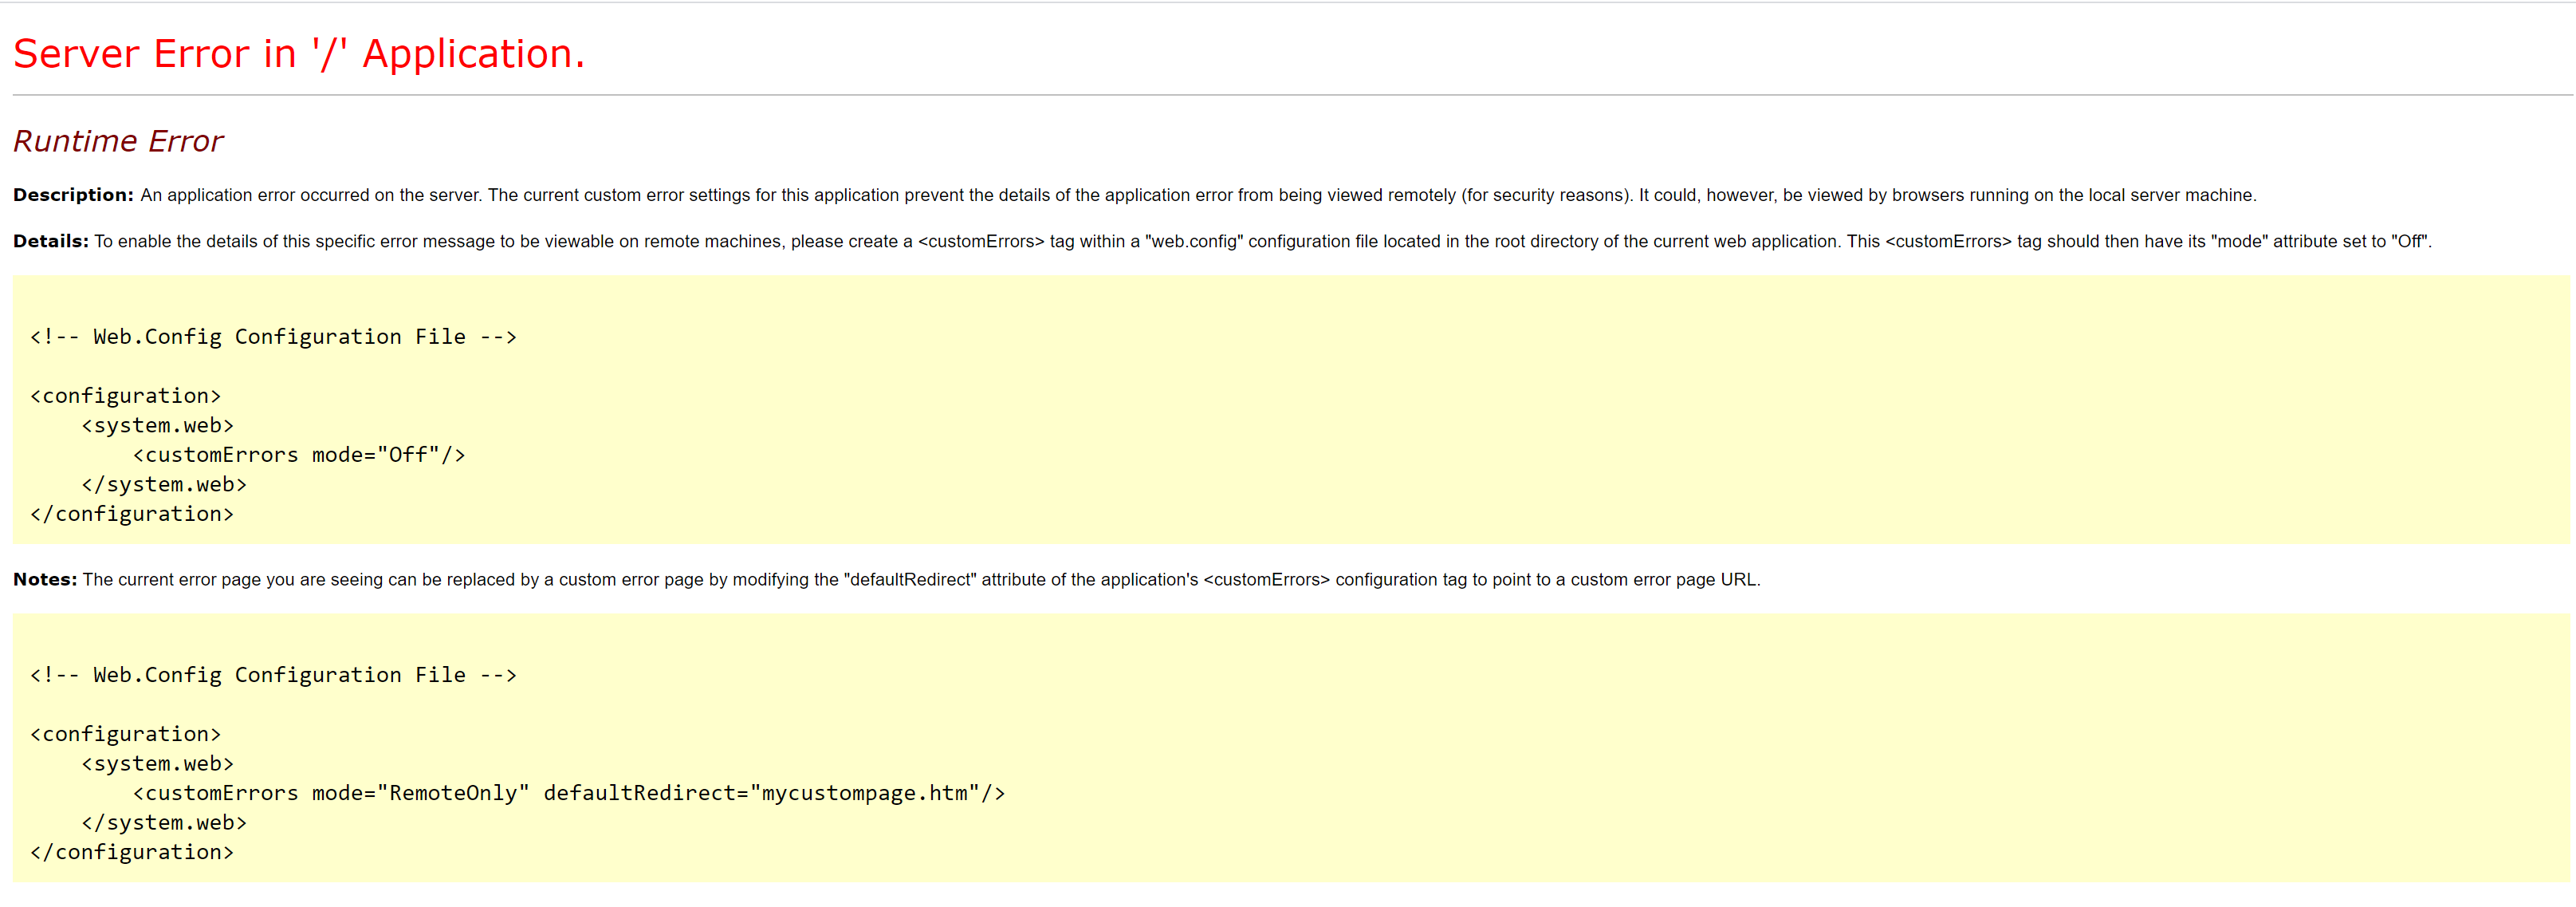Image resolution: width=2576 pixels, height=907 pixels.
Task: Click first 'Web.Config Configuration File' comment line
Action: pos(273,337)
